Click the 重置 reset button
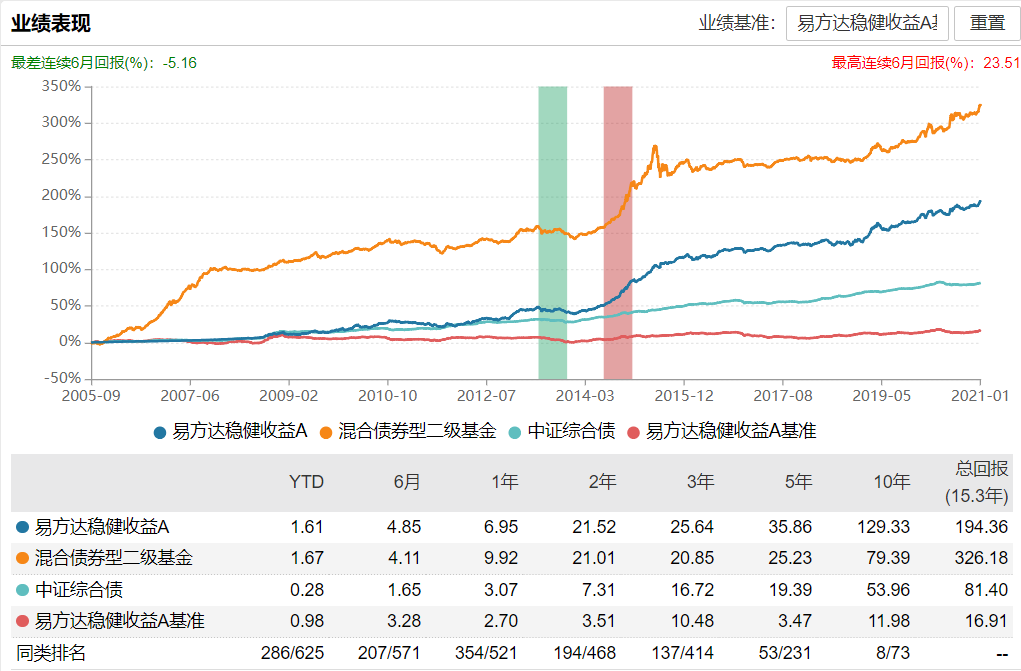 tap(986, 24)
